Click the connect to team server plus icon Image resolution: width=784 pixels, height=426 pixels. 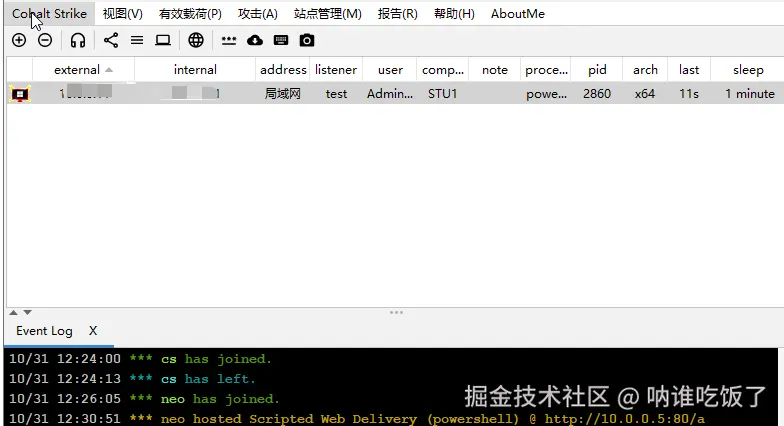pyautogui.click(x=19, y=40)
